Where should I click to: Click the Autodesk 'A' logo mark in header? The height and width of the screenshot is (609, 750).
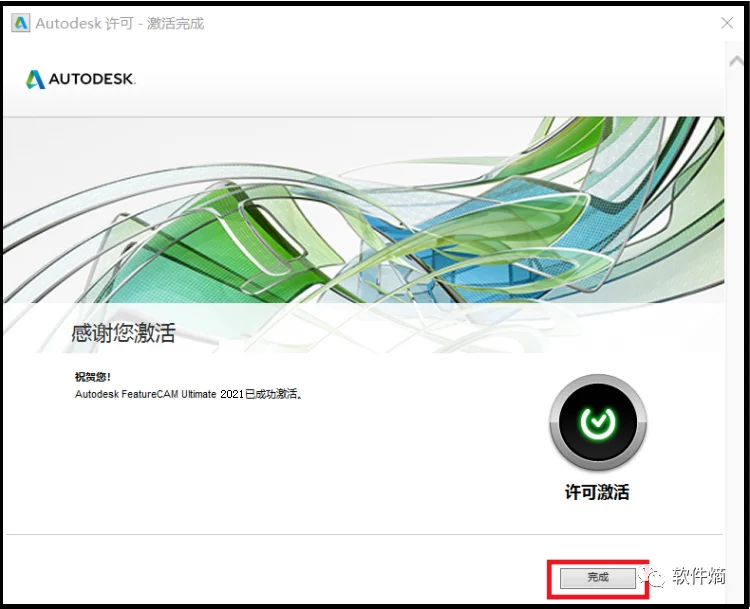point(36,79)
